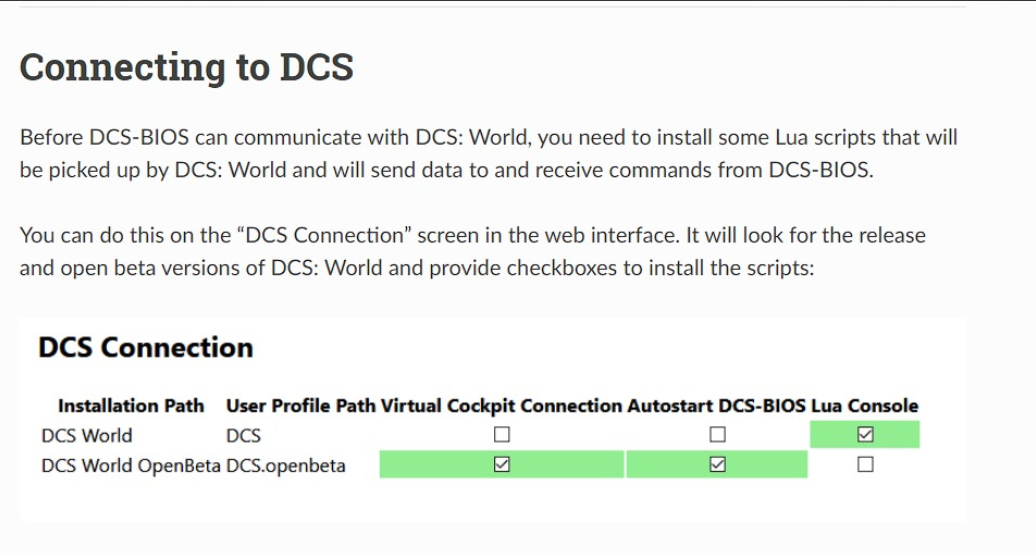
Task: Click the User Profile Path column header
Action: [301, 406]
